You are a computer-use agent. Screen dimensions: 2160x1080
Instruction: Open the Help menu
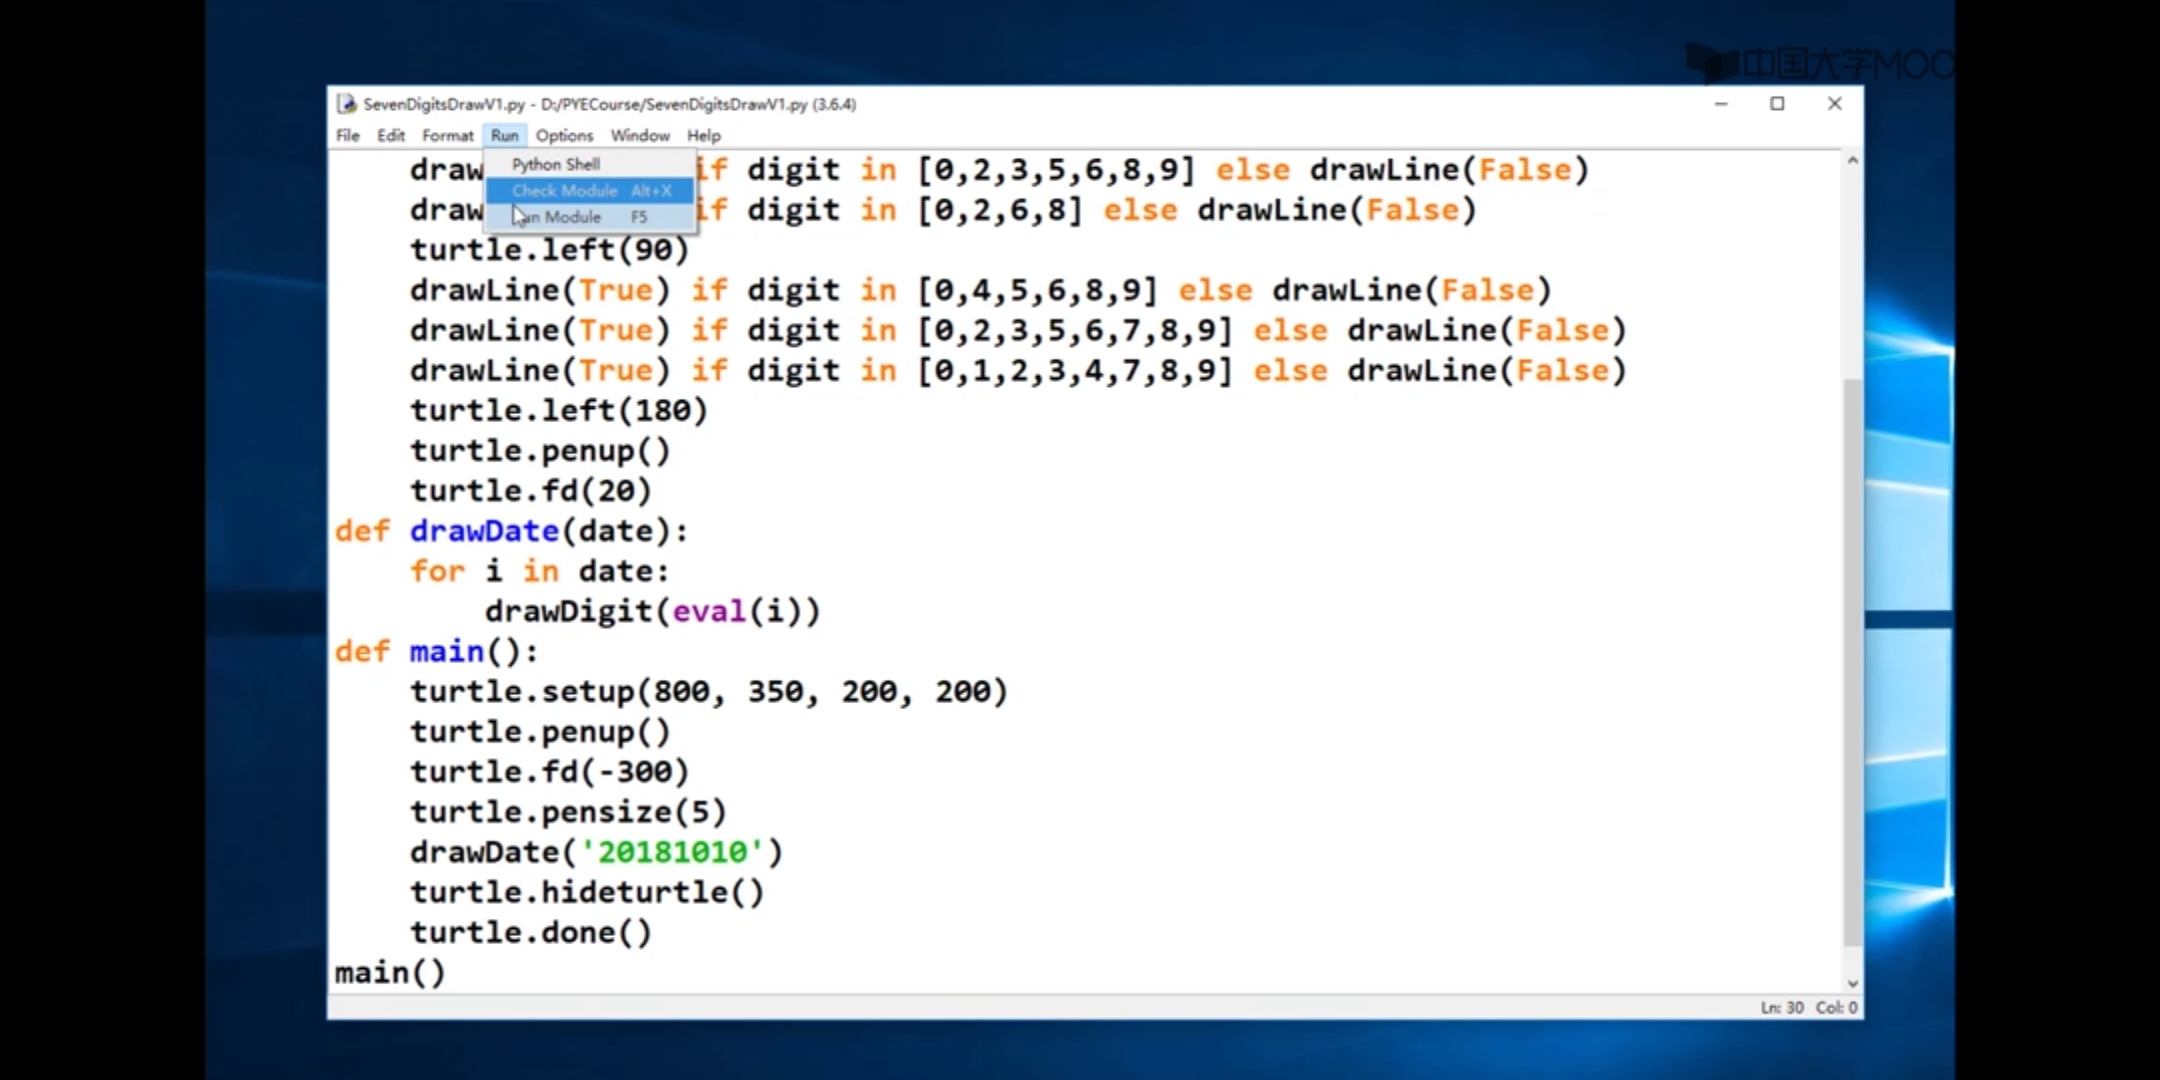703,135
